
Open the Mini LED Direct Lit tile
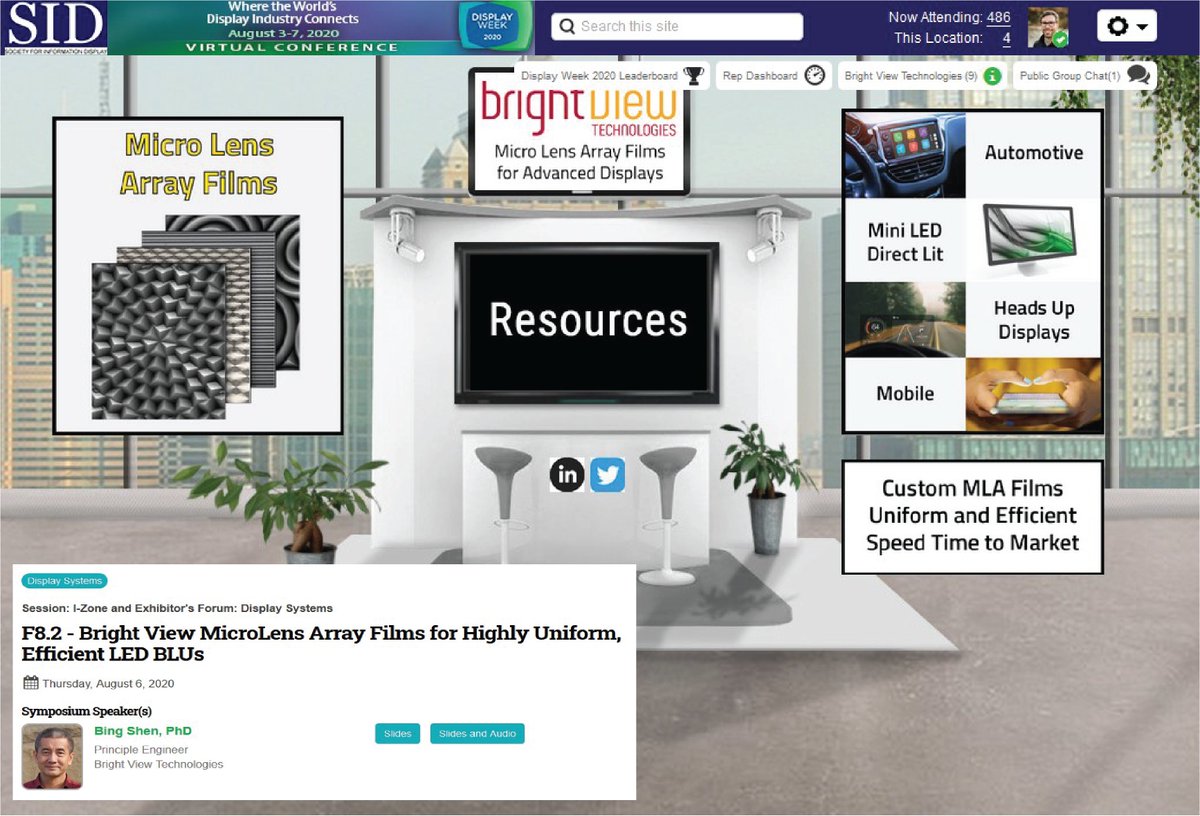click(905, 241)
